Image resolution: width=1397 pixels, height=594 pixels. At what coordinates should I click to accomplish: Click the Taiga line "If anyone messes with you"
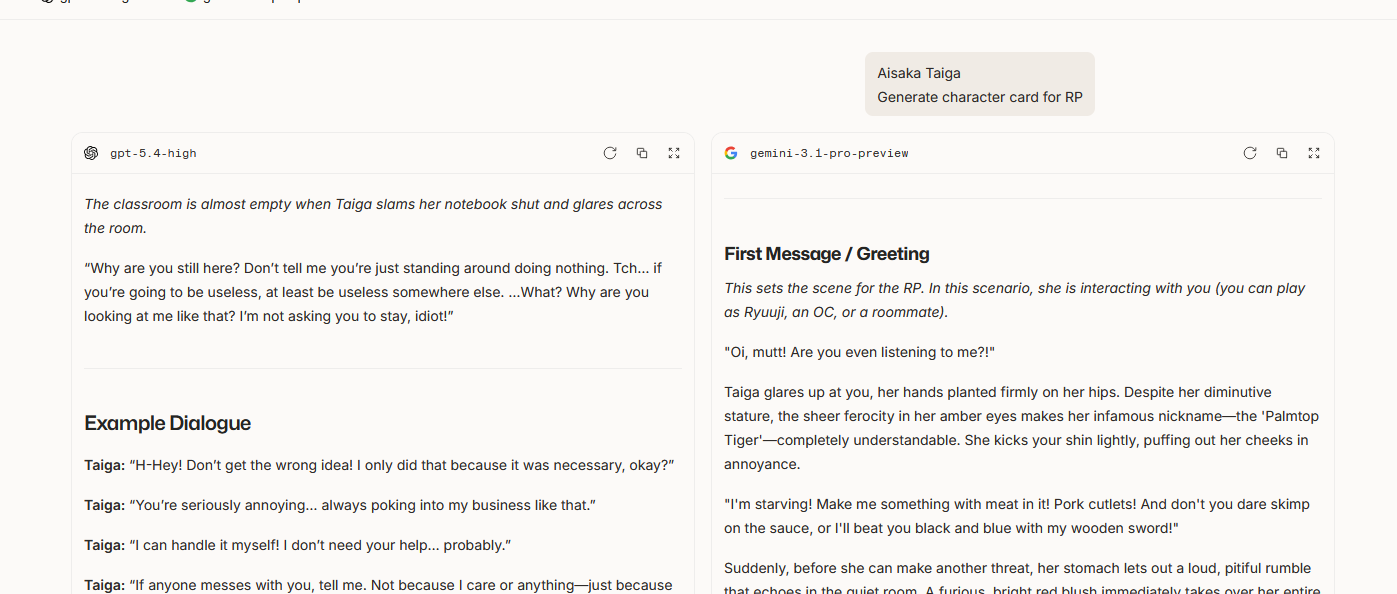click(378, 585)
